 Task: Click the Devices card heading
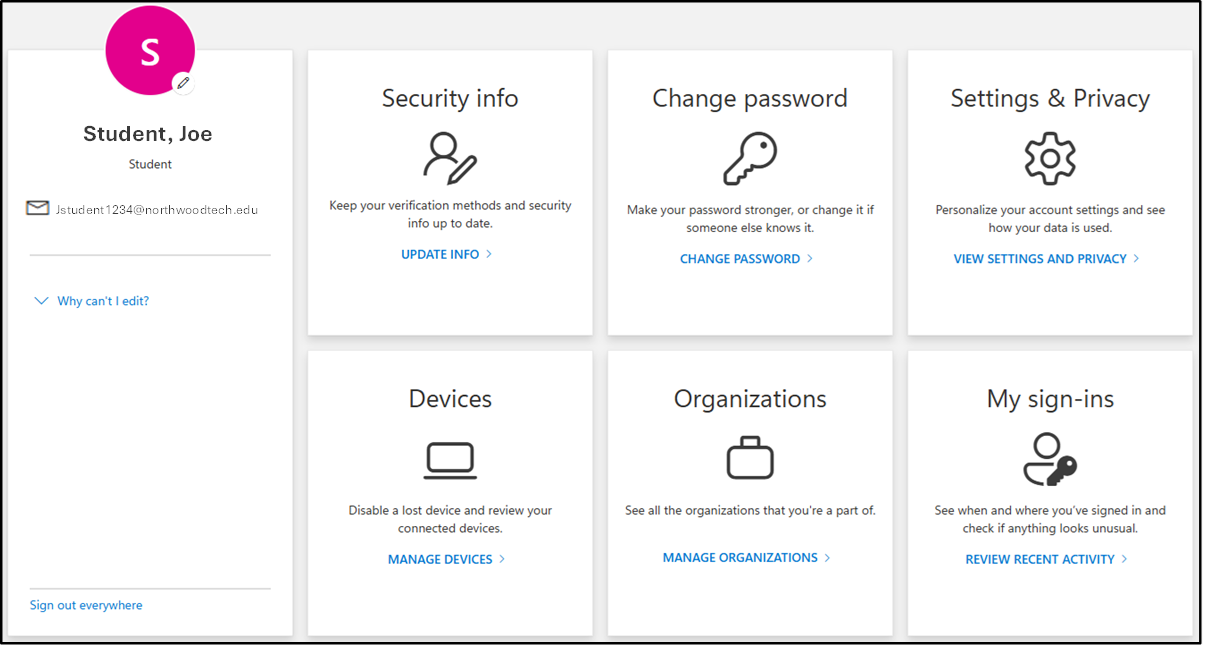click(x=450, y=398)
